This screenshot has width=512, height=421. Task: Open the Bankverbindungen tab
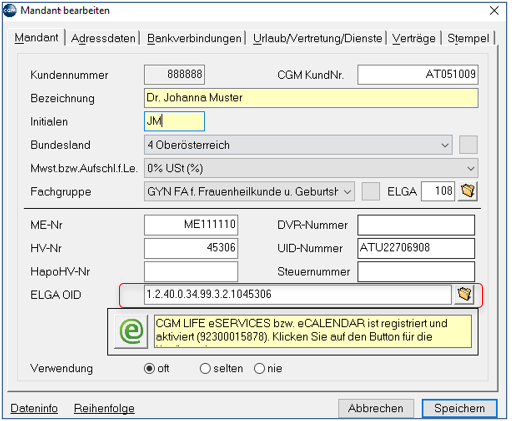coord(194,38)
